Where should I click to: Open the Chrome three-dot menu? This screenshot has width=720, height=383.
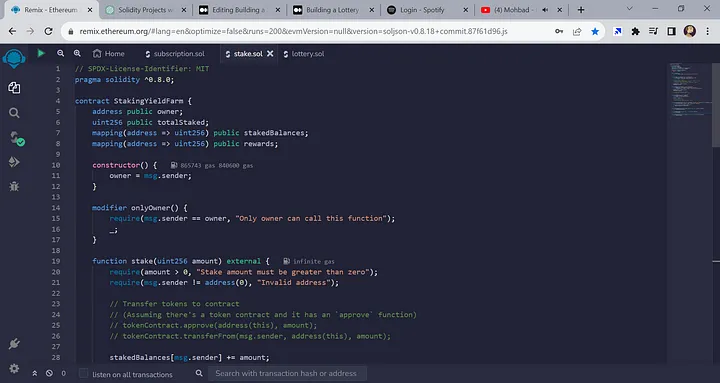pyautogui.click(x=708, y=31)
